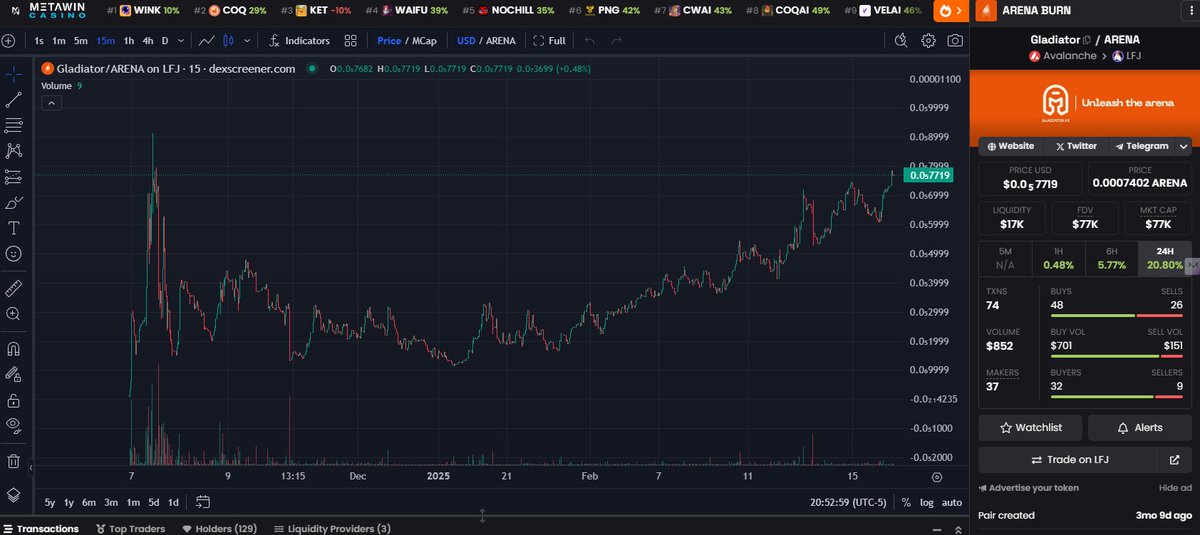Switch chart to Full screen
The width and height of the screenshot is (1200, 535).
(x=549, y=41)
